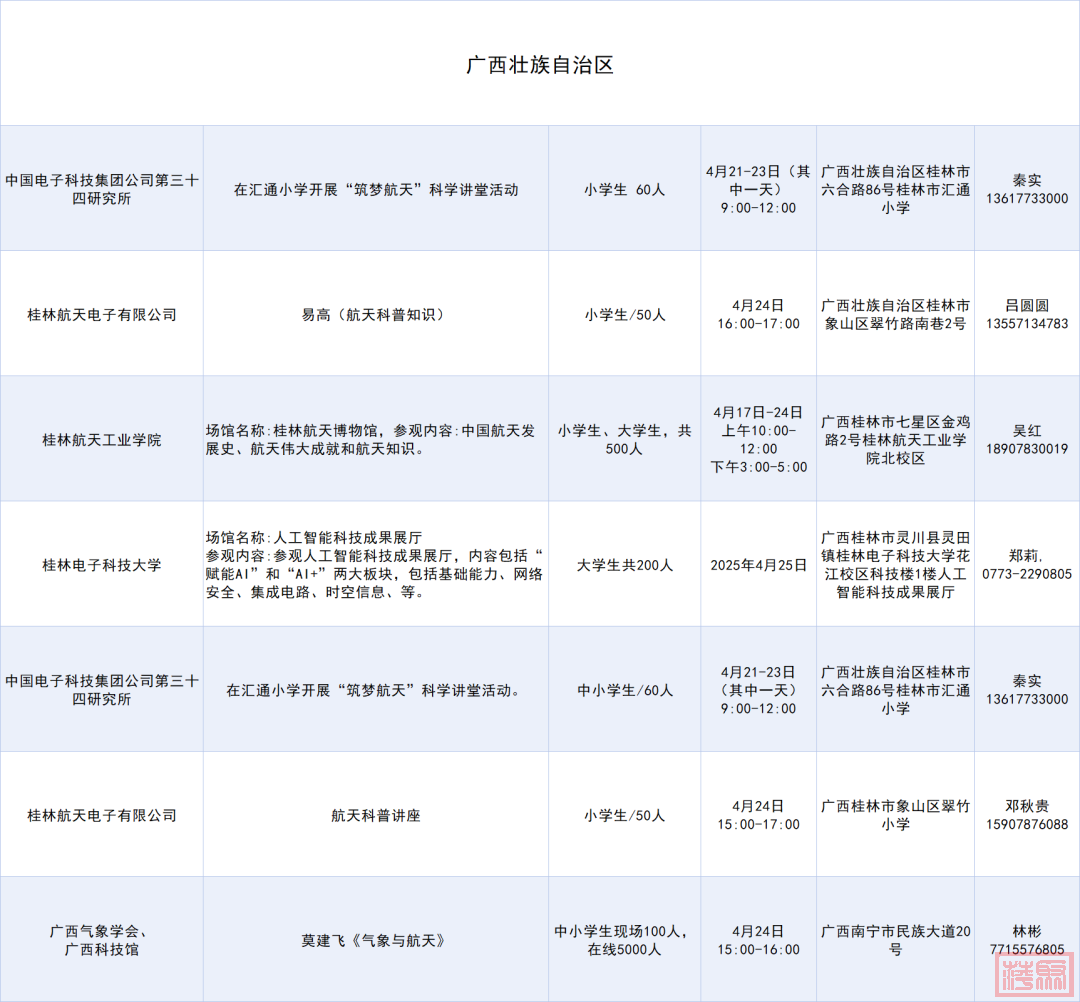The height and width of the screenshot is (1002, 1080).
Task: Select 桂林航天电子有限公司 in the 航天科普讲座 row
Action: [x=102, y=815]
